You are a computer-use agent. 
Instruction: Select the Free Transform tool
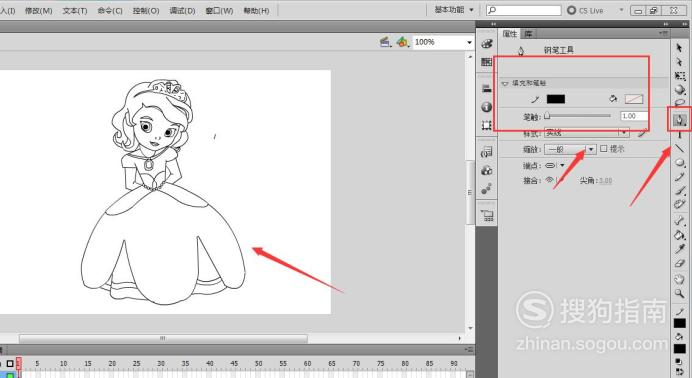click(680, 76)
